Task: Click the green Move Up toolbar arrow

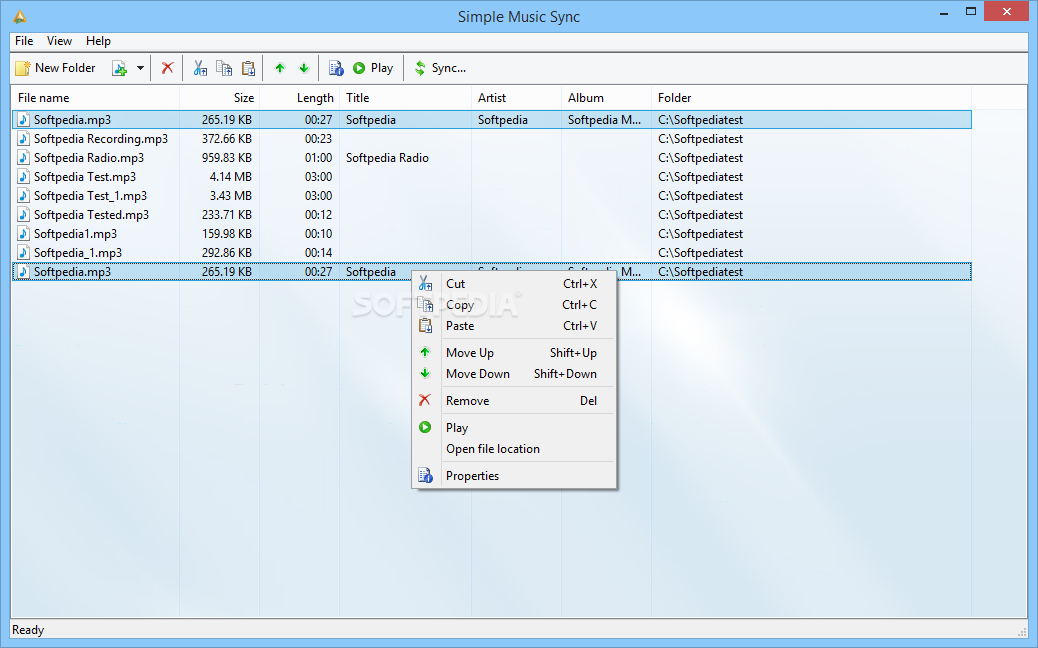Action: [280, 68]
